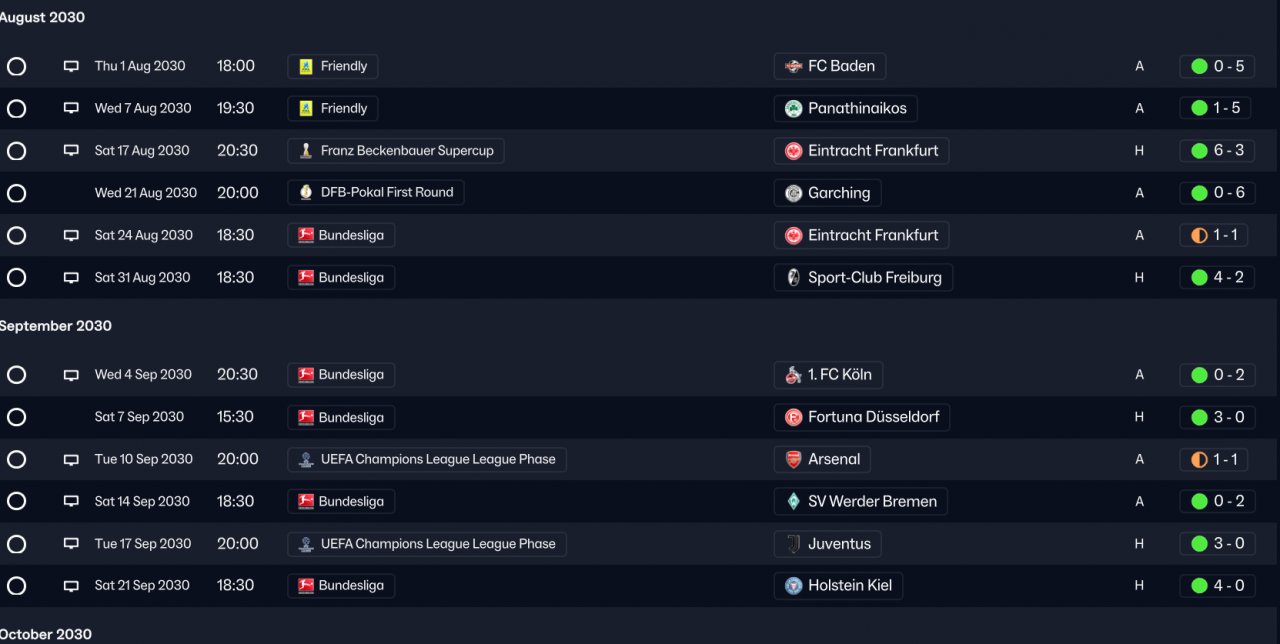The height and width of the screenshot is (644, 1280).
Task: Open the 6 - 3 result against Frankfurt
Action: 1218,151
